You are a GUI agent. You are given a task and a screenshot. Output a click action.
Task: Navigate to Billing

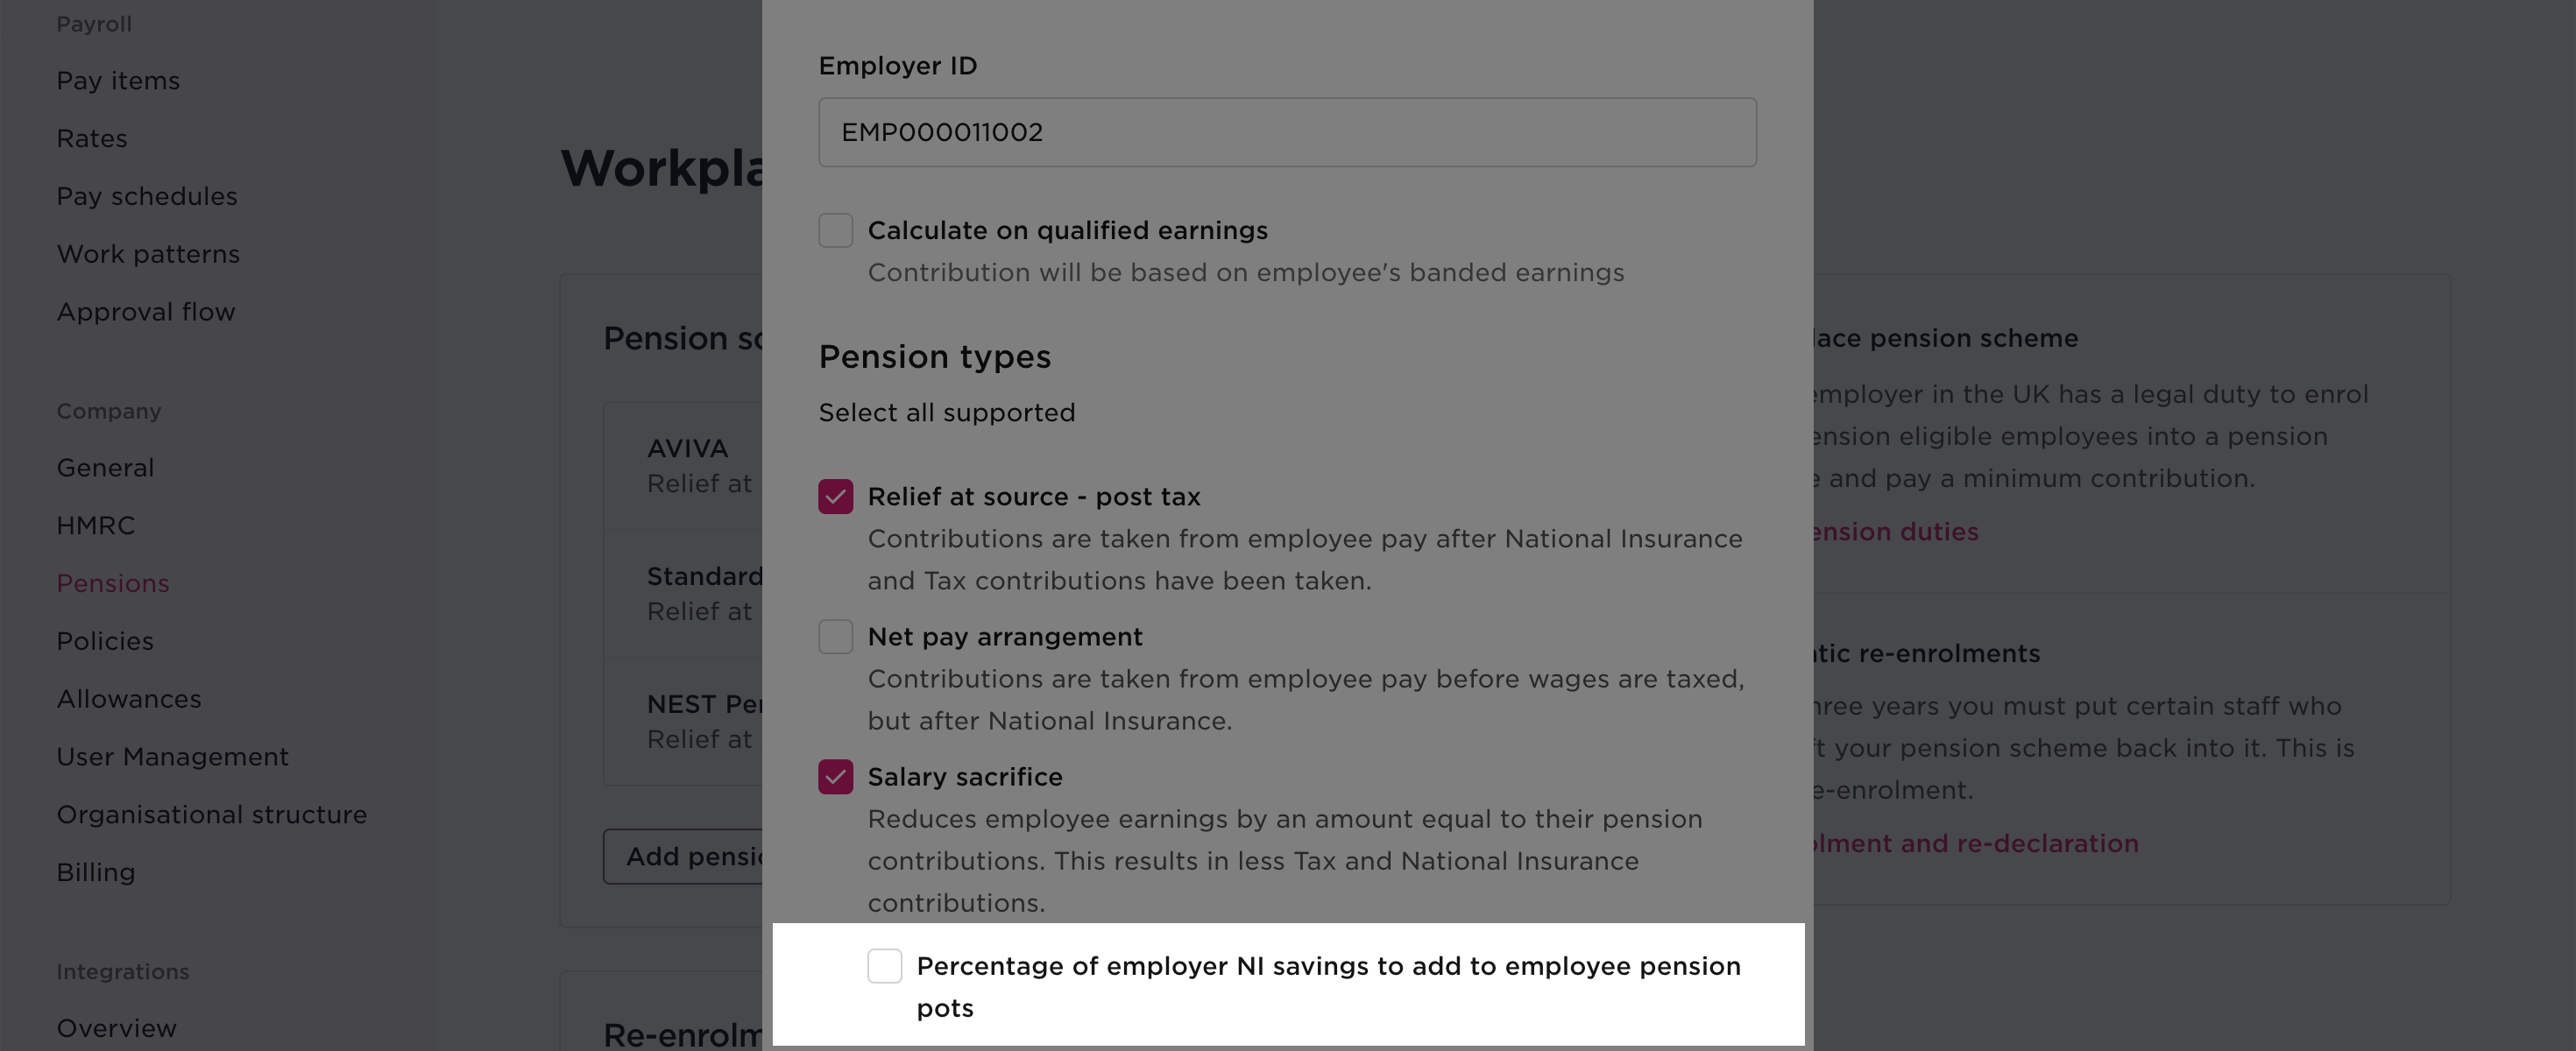(x=96, y=873)
